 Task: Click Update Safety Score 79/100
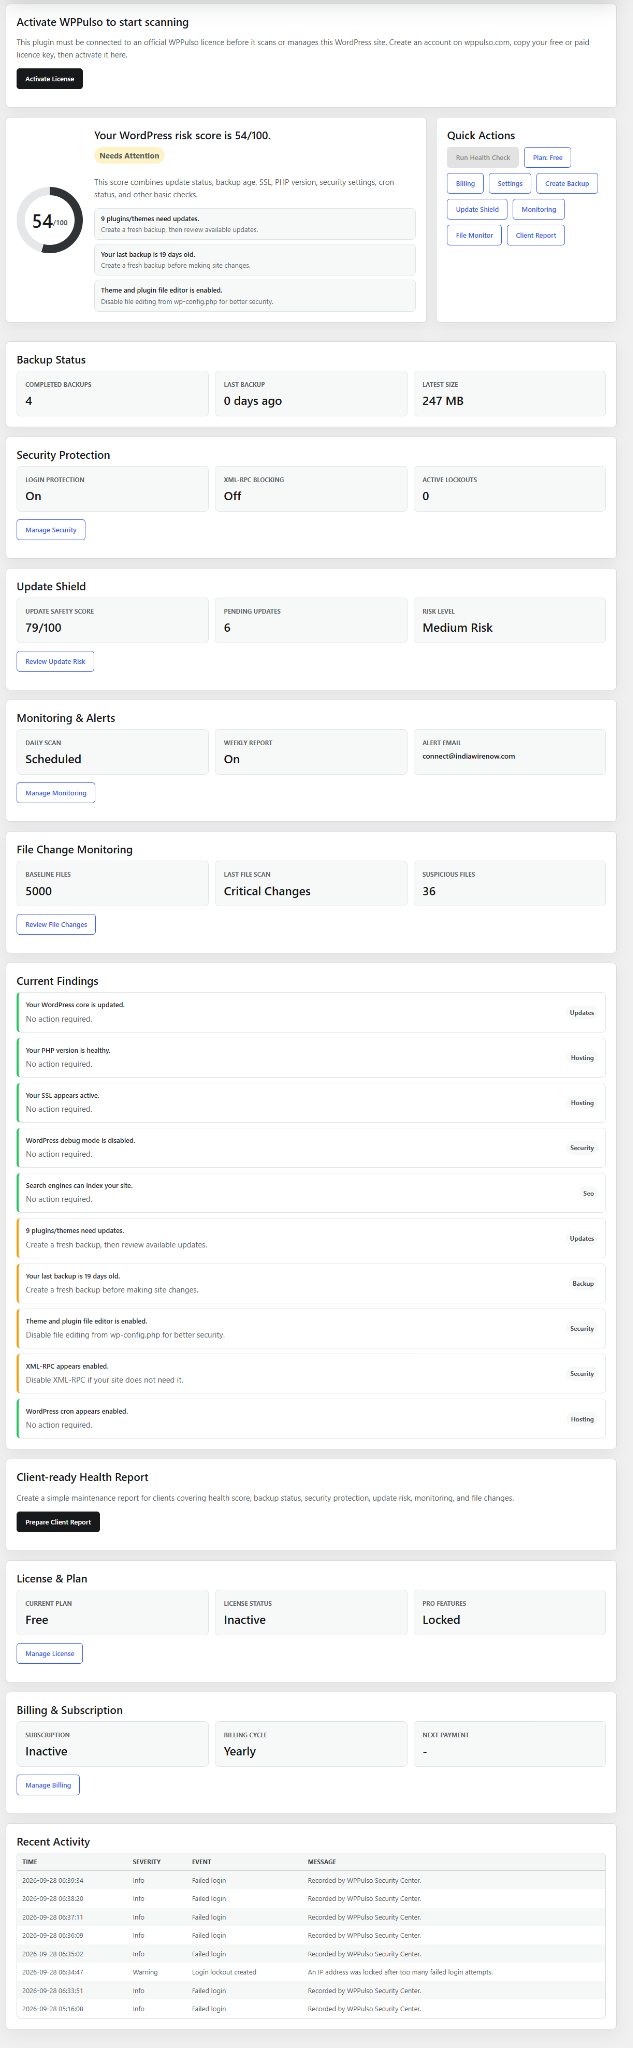(43, 628)
